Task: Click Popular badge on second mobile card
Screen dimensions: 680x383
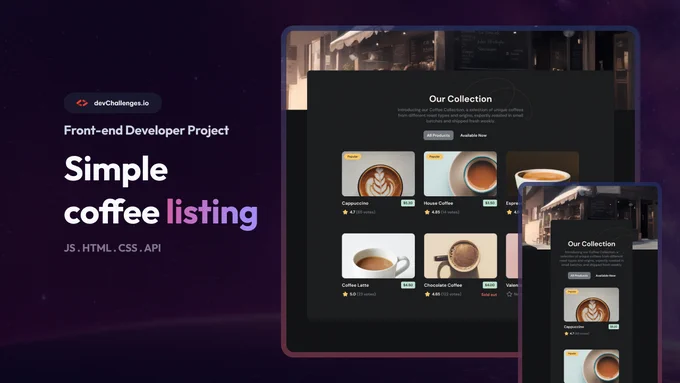Action: 572,354
